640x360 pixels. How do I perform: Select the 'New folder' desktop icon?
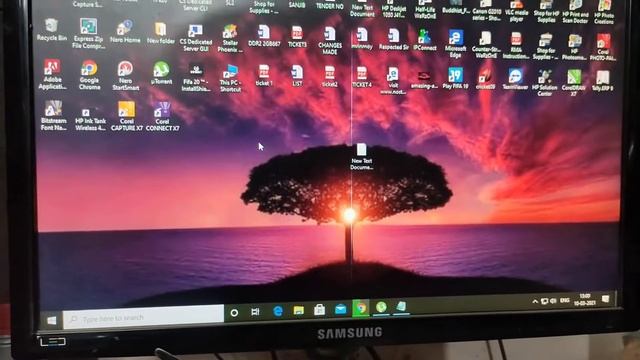[160, 33]
